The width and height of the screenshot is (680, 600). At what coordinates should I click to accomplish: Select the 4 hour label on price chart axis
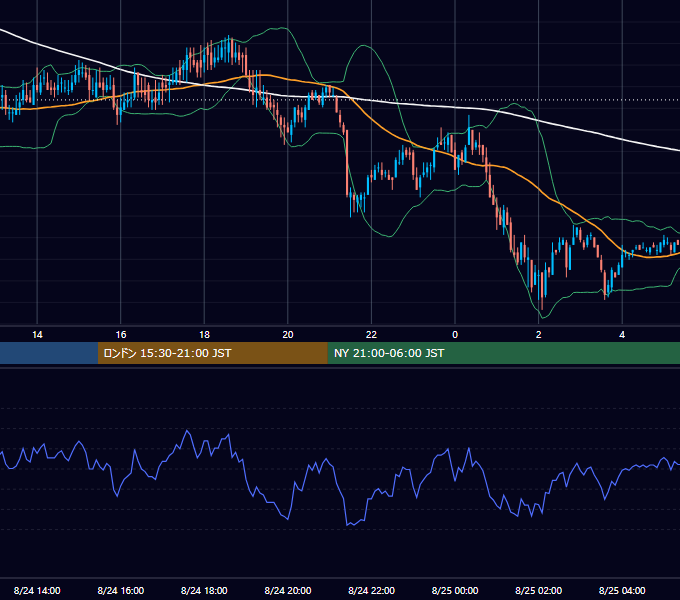[622, 335]
